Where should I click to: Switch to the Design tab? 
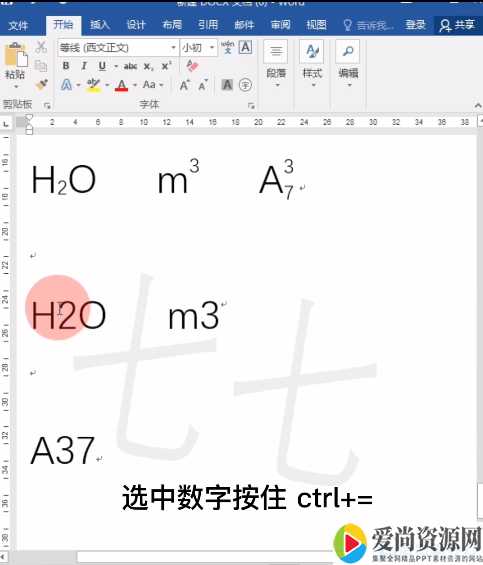coord(136,25)
